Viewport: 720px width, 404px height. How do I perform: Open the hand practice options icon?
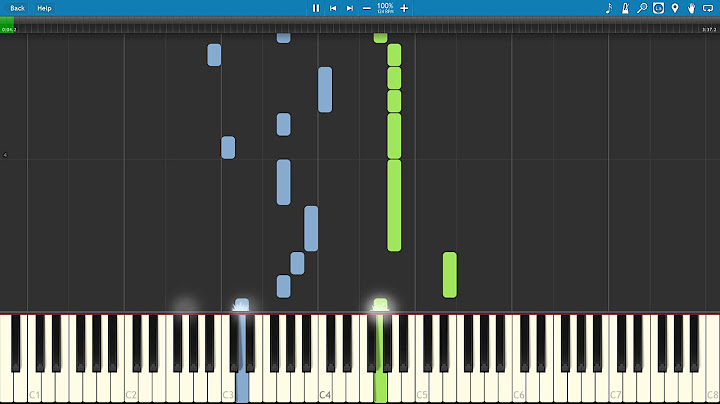(692, 8)
